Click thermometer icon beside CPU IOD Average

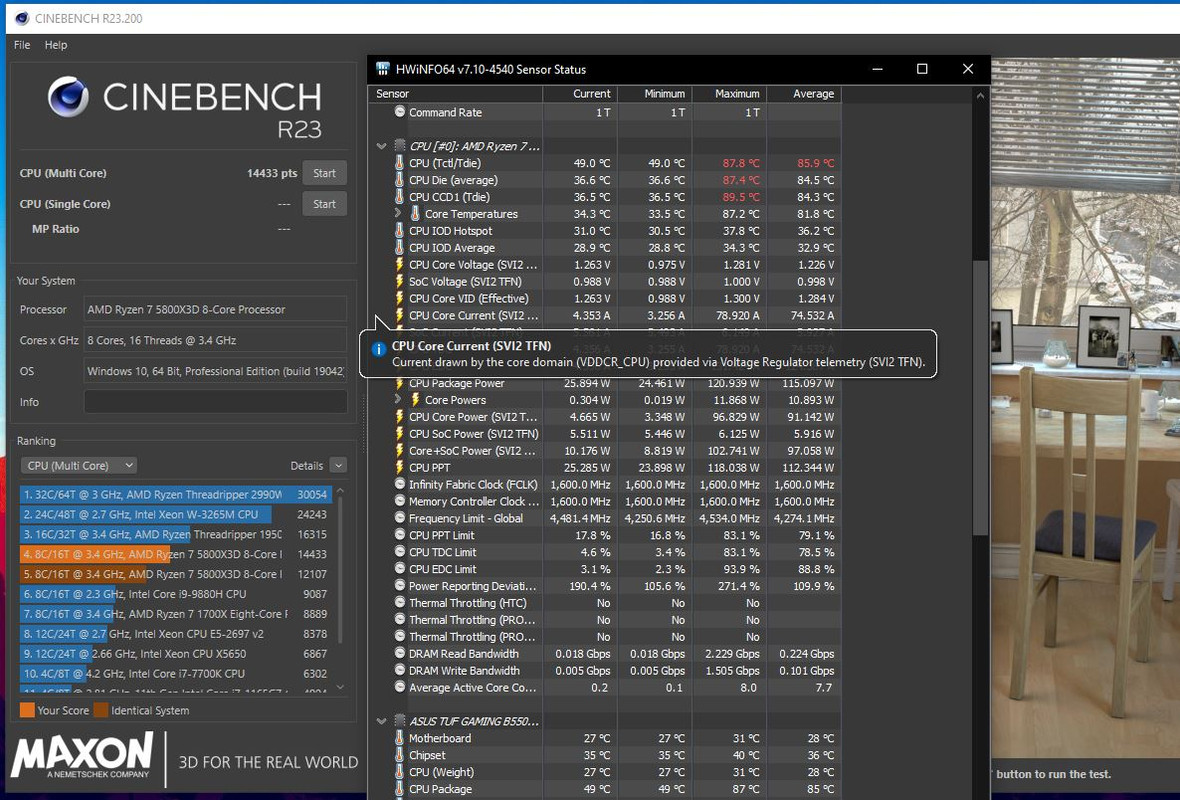point(400,248)
